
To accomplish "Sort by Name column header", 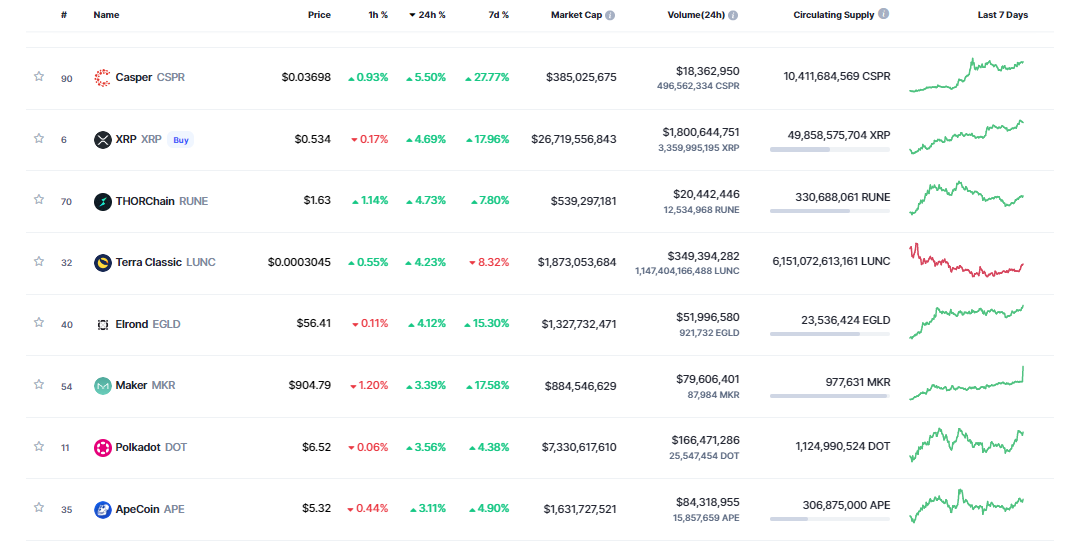I will coord(106,16).
